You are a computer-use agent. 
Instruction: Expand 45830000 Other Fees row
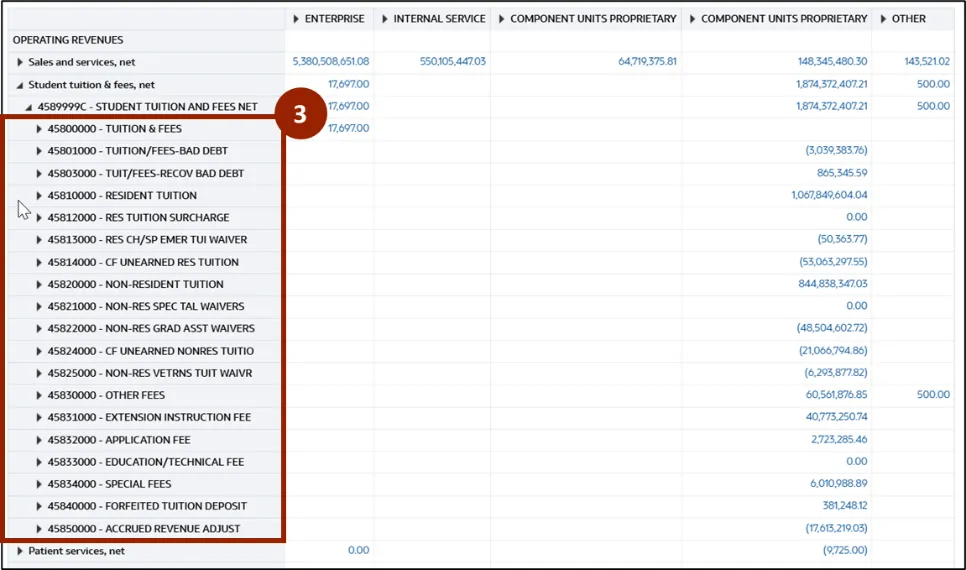click(39, 396)
